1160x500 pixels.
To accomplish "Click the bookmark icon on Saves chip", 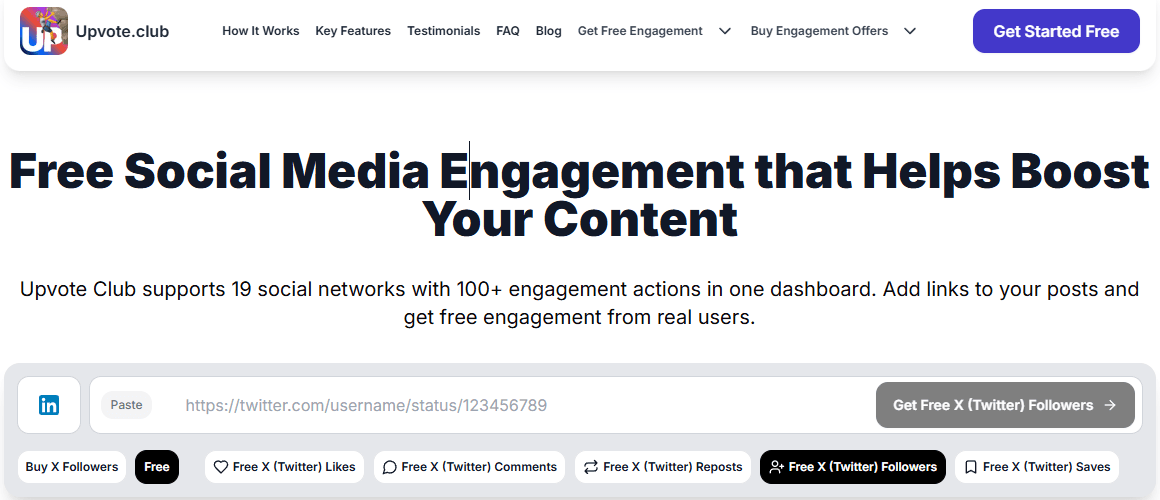I will (x=971, y=467).
